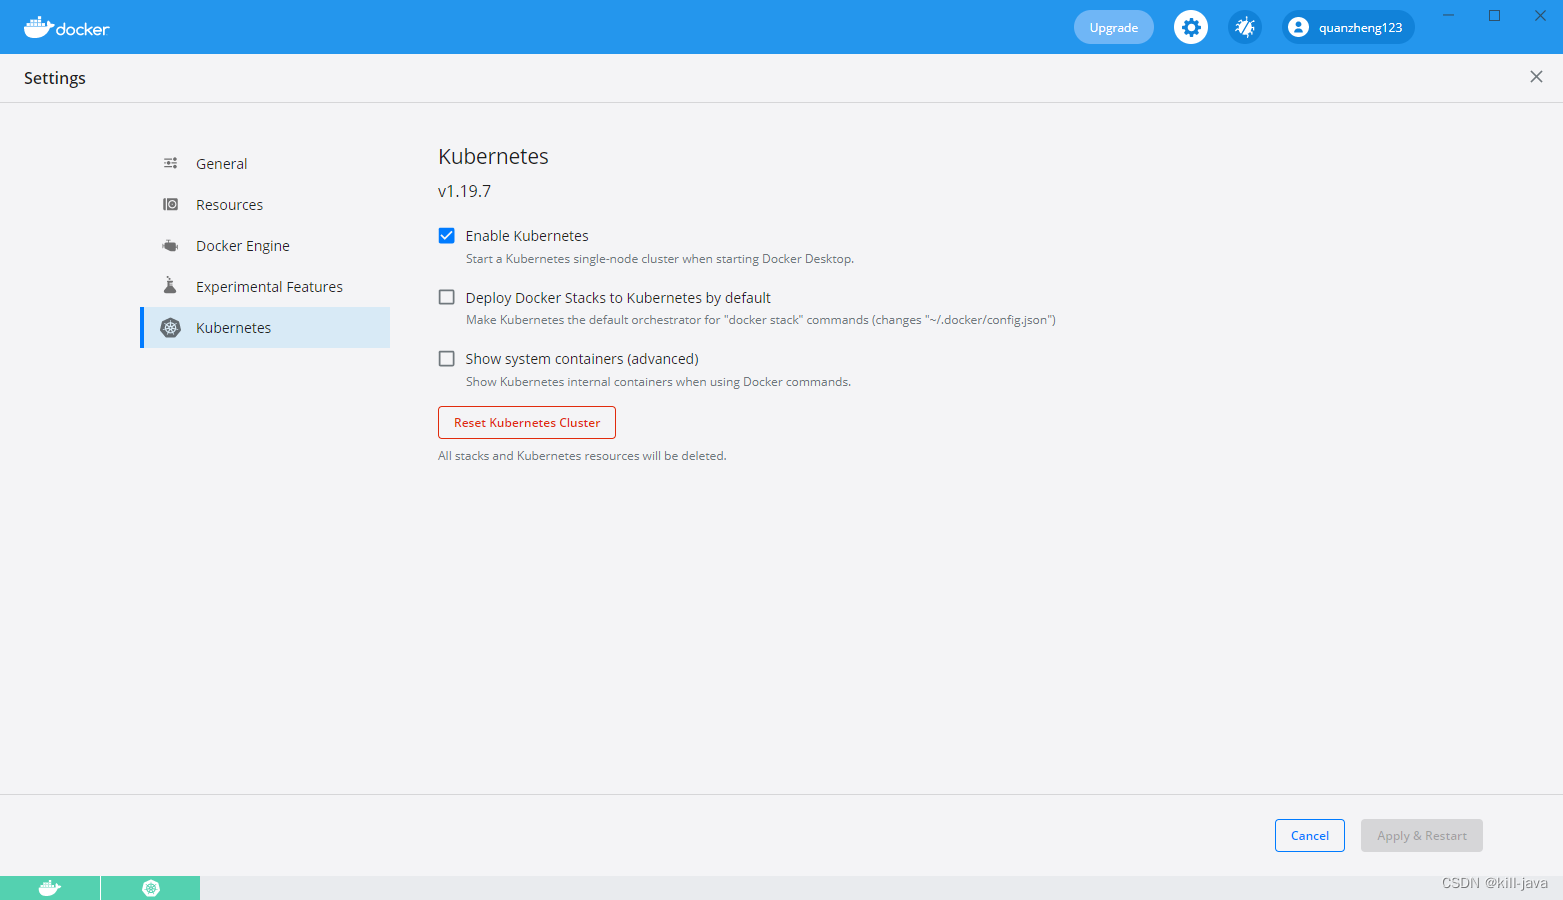Click the Kubernetes wheel icon in sidebar

click(x=171, y=328)
